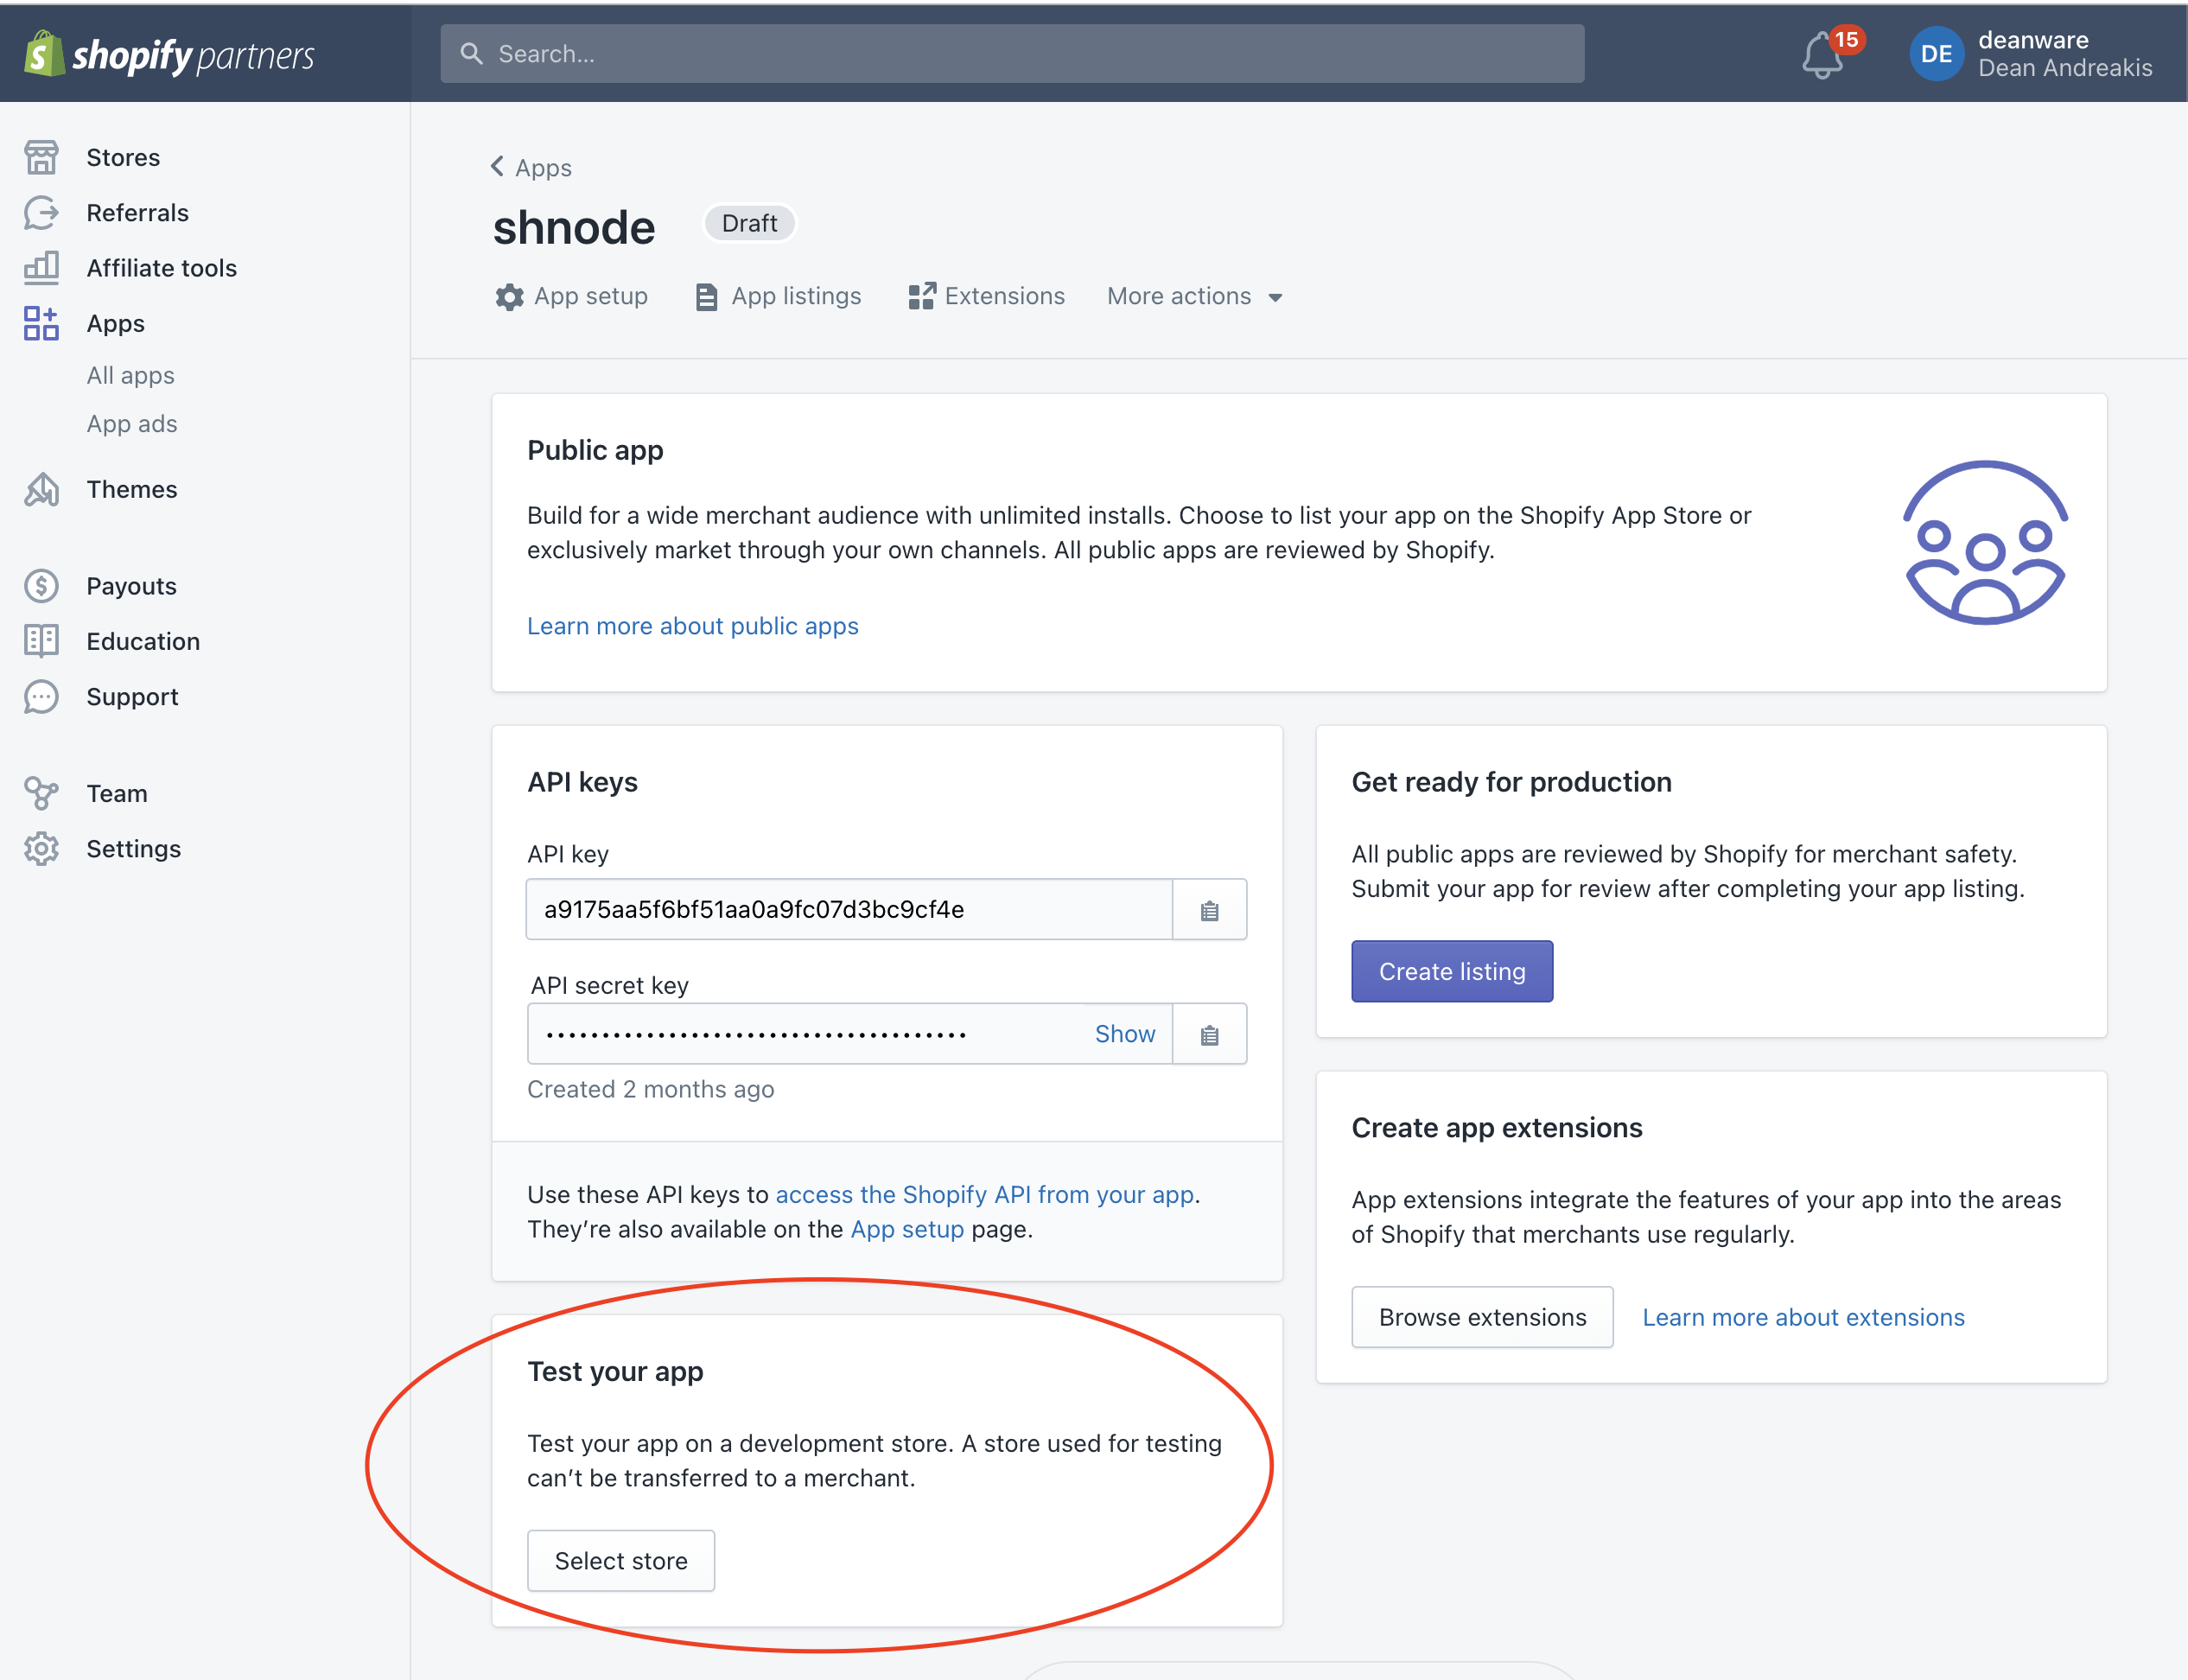Click the public app people illustration
2188x1680 pixels.
click(x=1985, y=542)
